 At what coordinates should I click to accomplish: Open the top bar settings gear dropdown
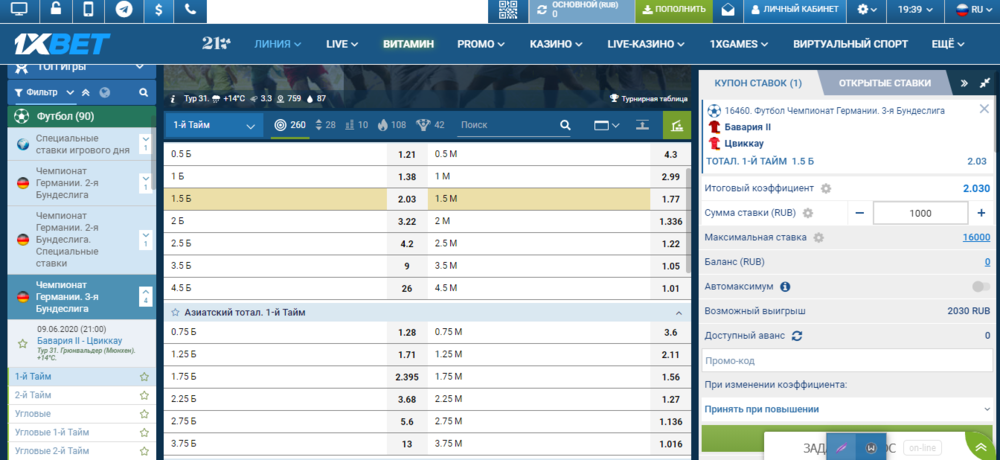tap(868, 10)
